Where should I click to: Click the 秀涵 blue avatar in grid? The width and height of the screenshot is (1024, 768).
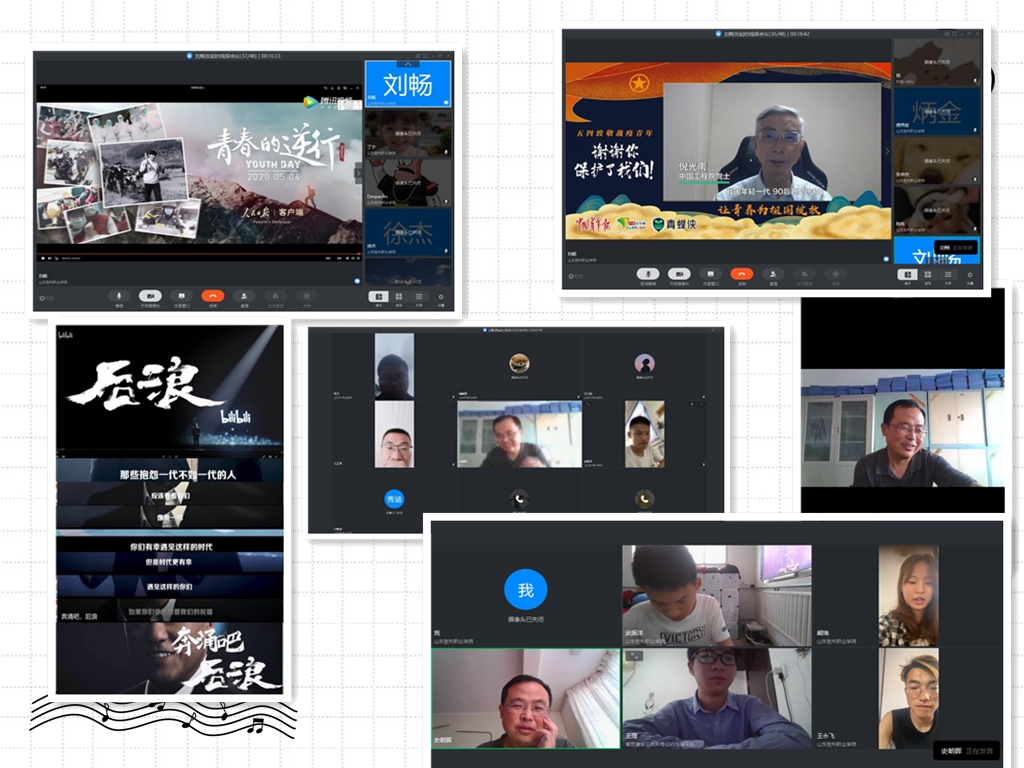[395, 498]
